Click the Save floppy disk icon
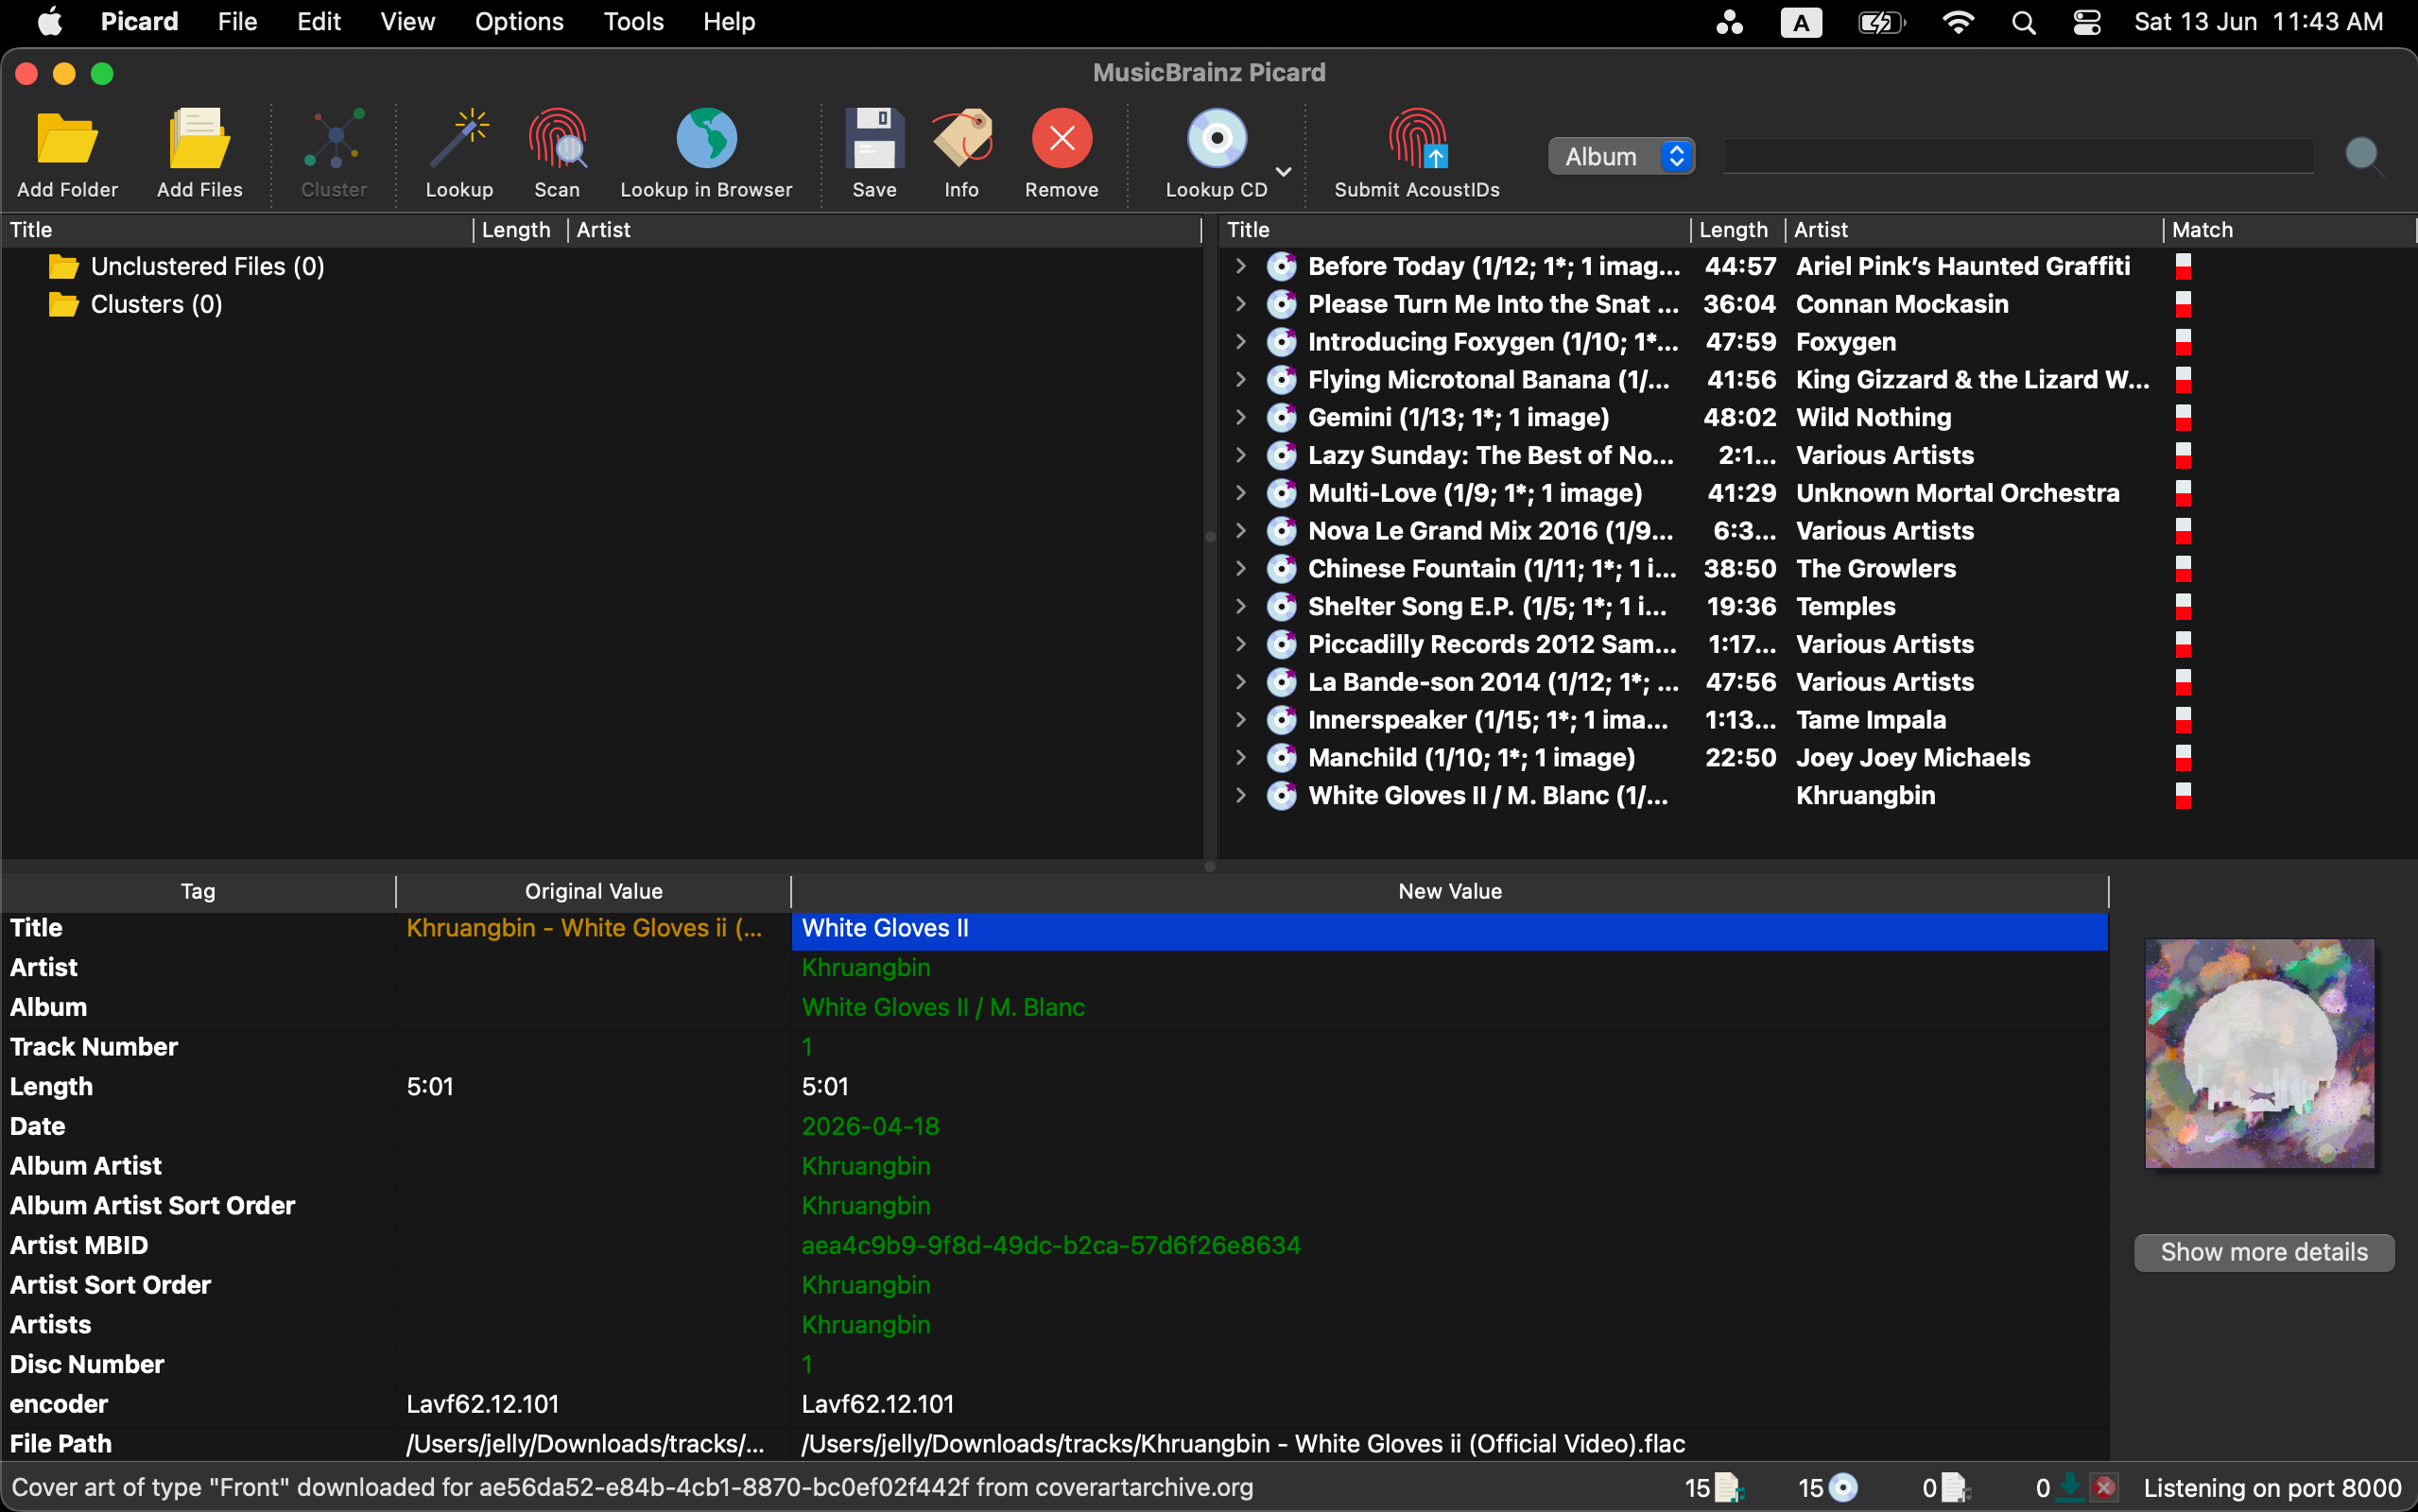This screenshot has height=1512, width=2418. pyautogui.click(x=874, y=139)
